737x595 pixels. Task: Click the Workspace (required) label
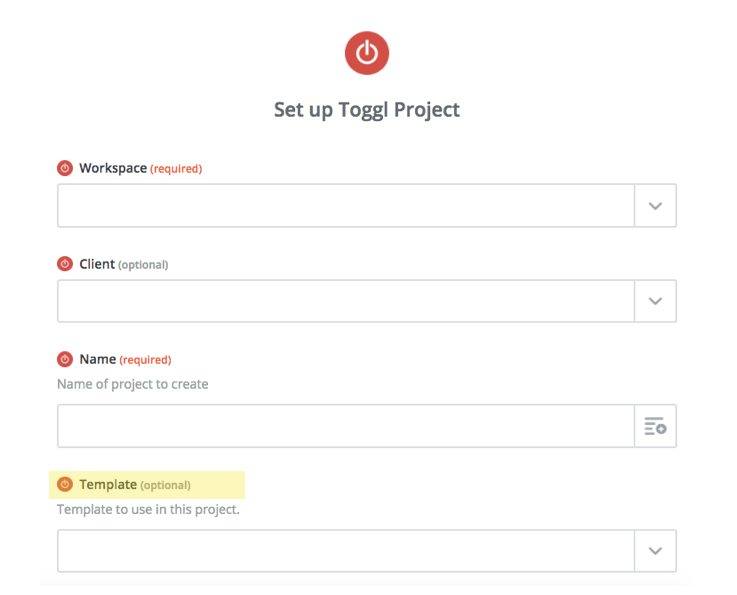pyautogui.click(x=140, y=168)
